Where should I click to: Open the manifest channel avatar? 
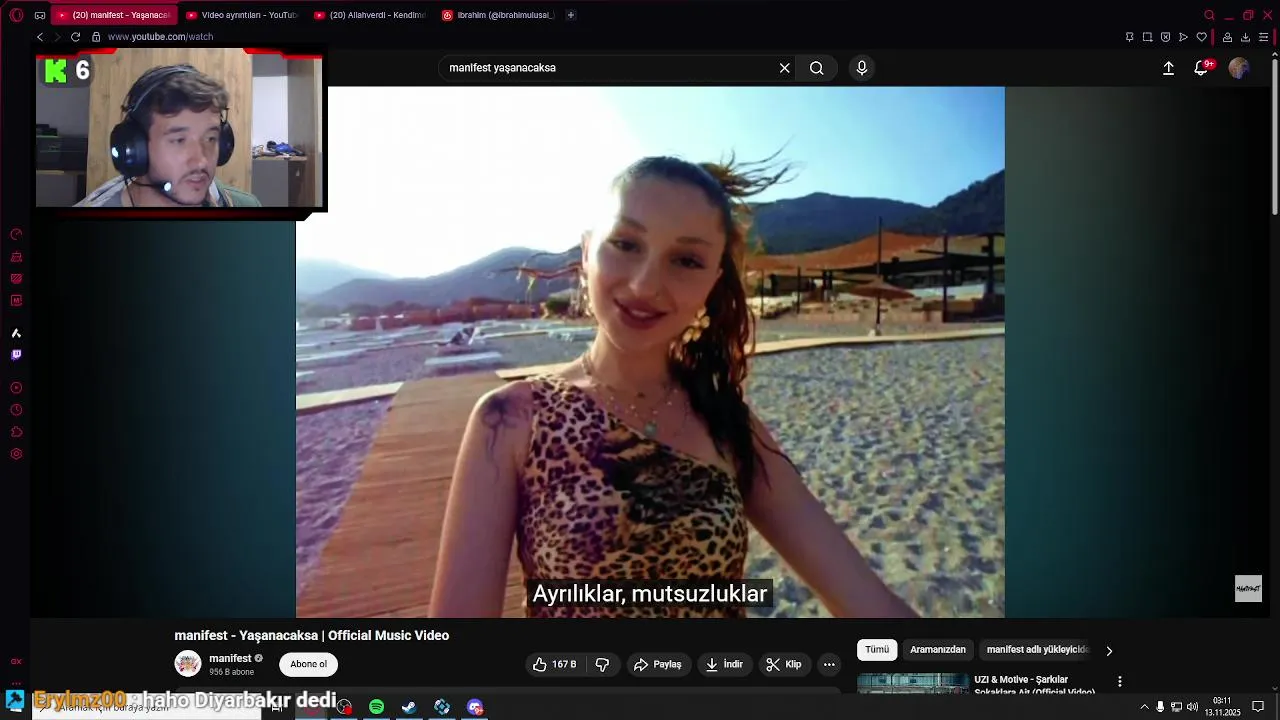(188, 664)
